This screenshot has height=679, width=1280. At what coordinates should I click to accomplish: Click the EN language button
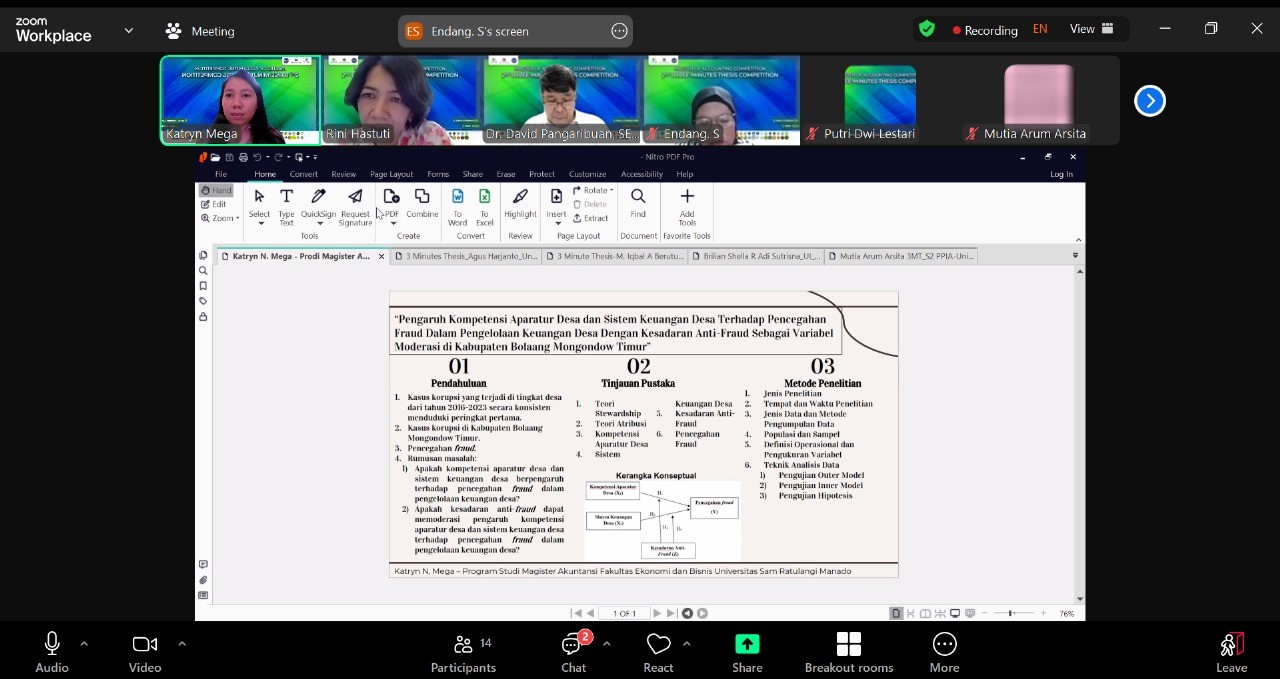(x=1040, y=30)
